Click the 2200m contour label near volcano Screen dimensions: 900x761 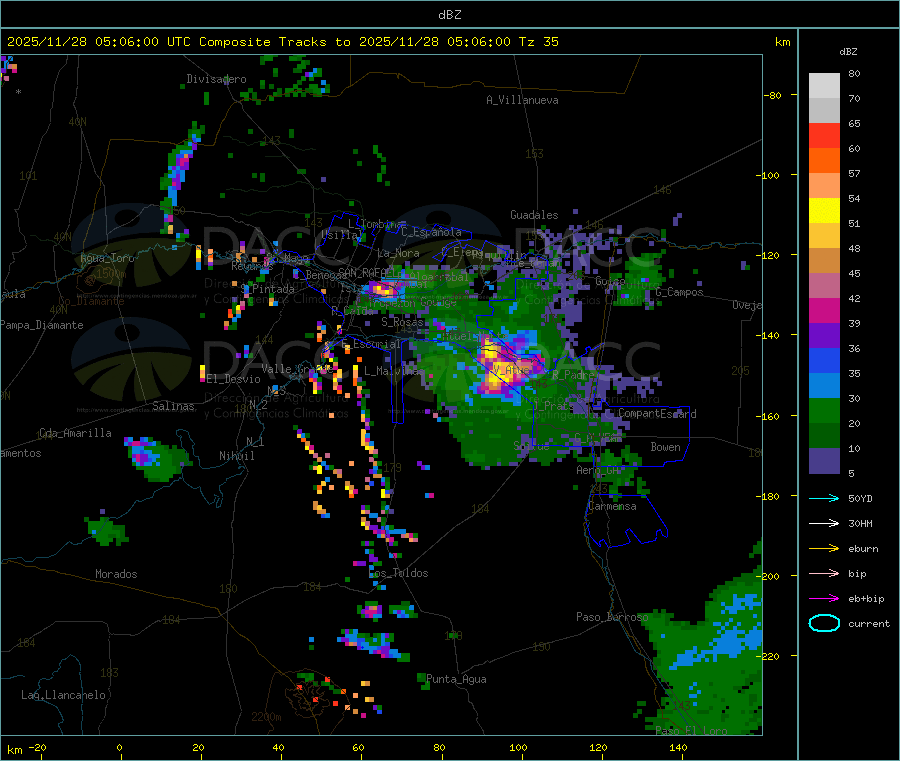point(266,717)
